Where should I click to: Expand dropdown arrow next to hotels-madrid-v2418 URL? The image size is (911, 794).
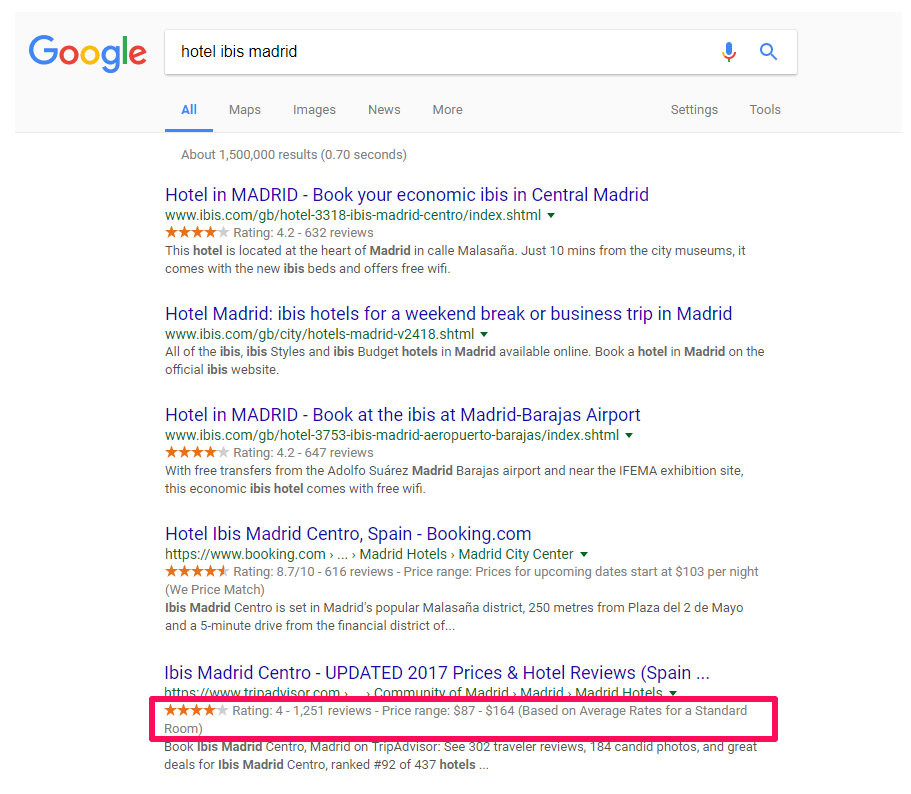point(484,335)
